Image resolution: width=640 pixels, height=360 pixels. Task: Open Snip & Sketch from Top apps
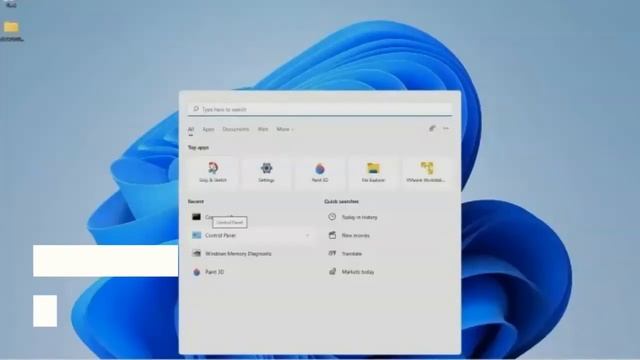213,173
